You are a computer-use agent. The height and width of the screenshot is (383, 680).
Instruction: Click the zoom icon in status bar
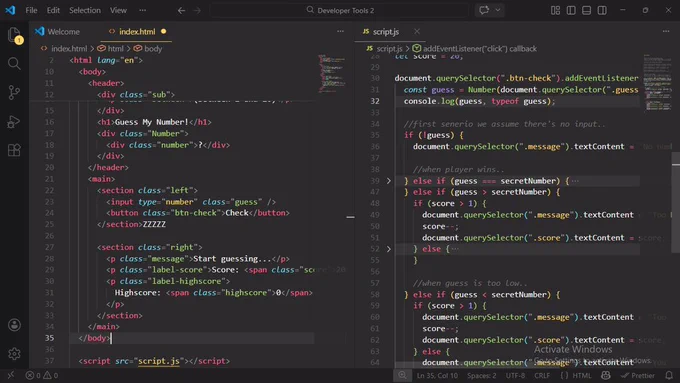pos(402,376)
